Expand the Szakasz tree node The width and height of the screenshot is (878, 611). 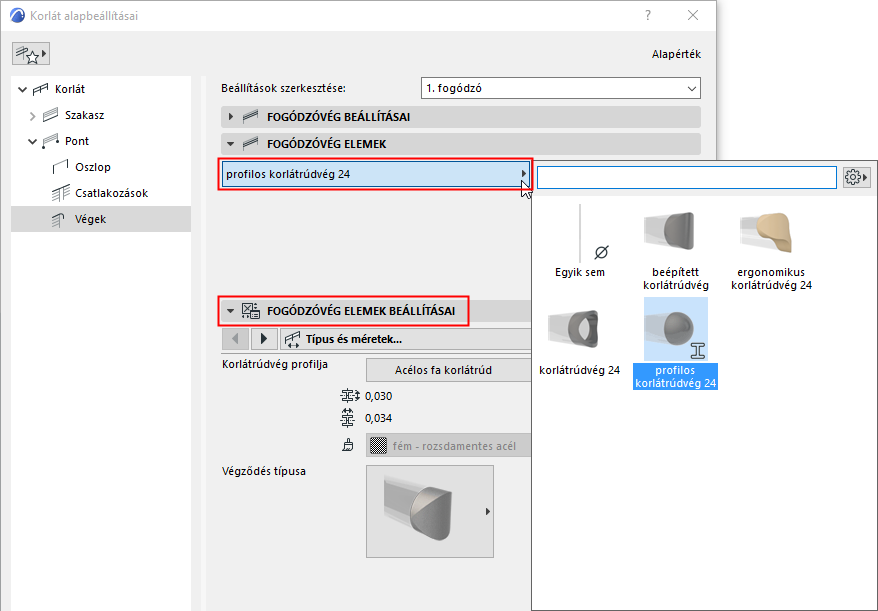32,115
